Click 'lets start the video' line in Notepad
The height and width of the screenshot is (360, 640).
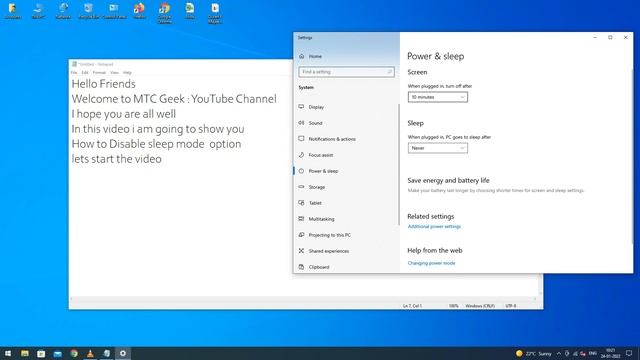tap(116, 159)
